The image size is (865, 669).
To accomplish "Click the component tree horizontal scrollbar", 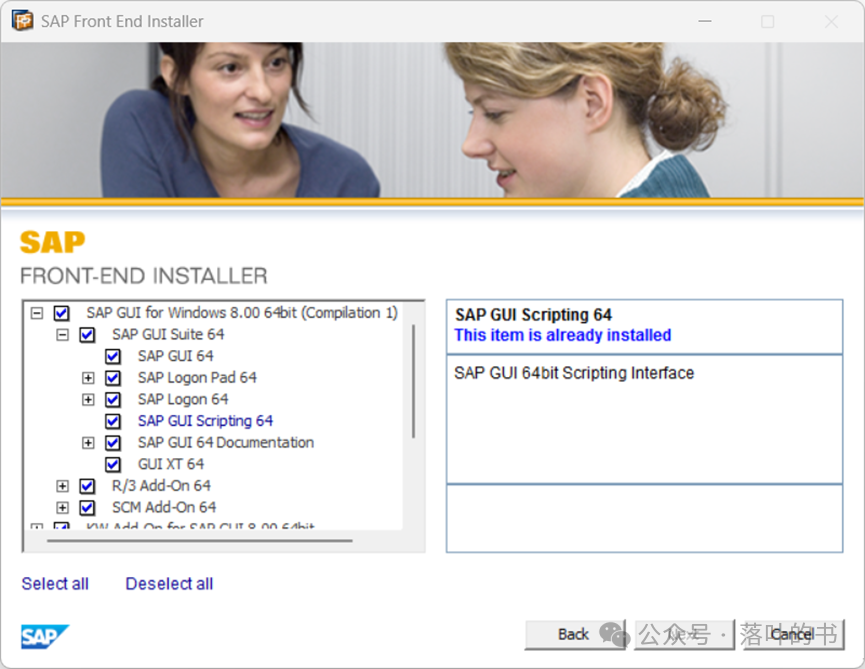I will click(x=200, y=541).
